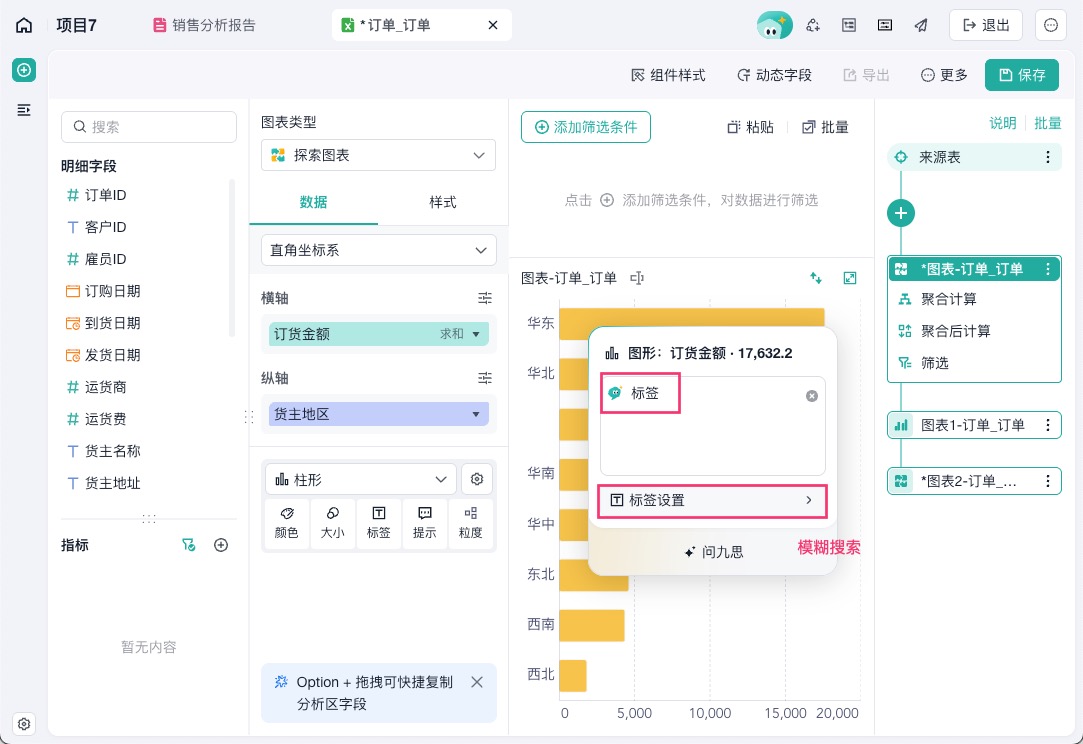This screenshot has width=1083, height=744.
Task: Click the green add-new plus icon in left sidebar
Action: point(24,70)
